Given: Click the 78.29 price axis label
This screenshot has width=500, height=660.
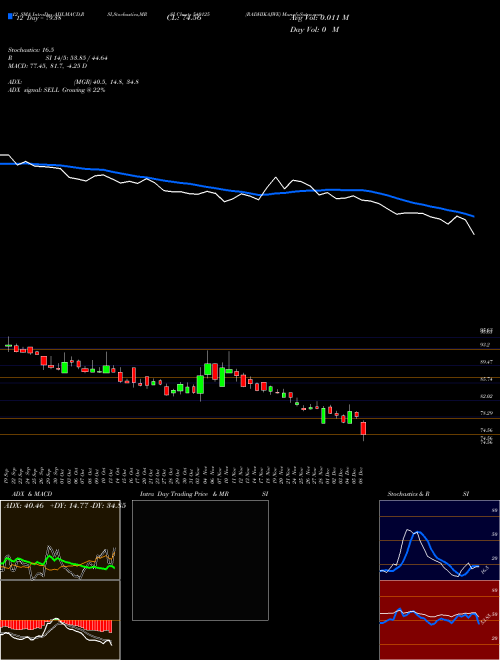Looking at the screenshot, I should point(487,413).
